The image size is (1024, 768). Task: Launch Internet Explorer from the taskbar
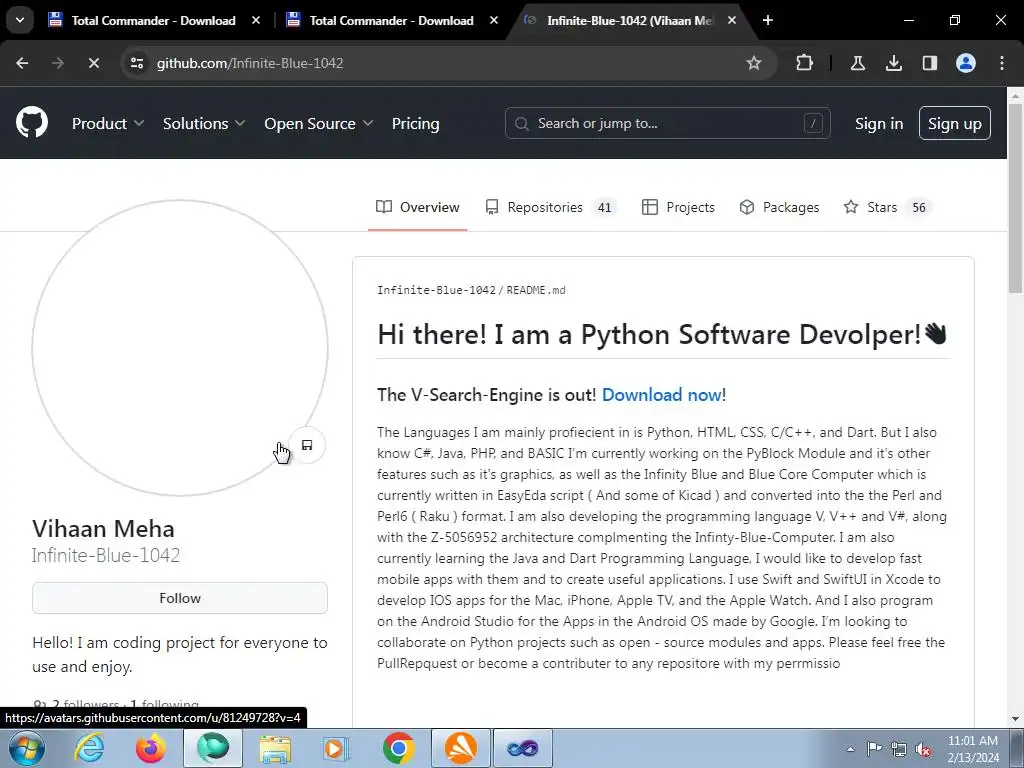click(89, 748)
